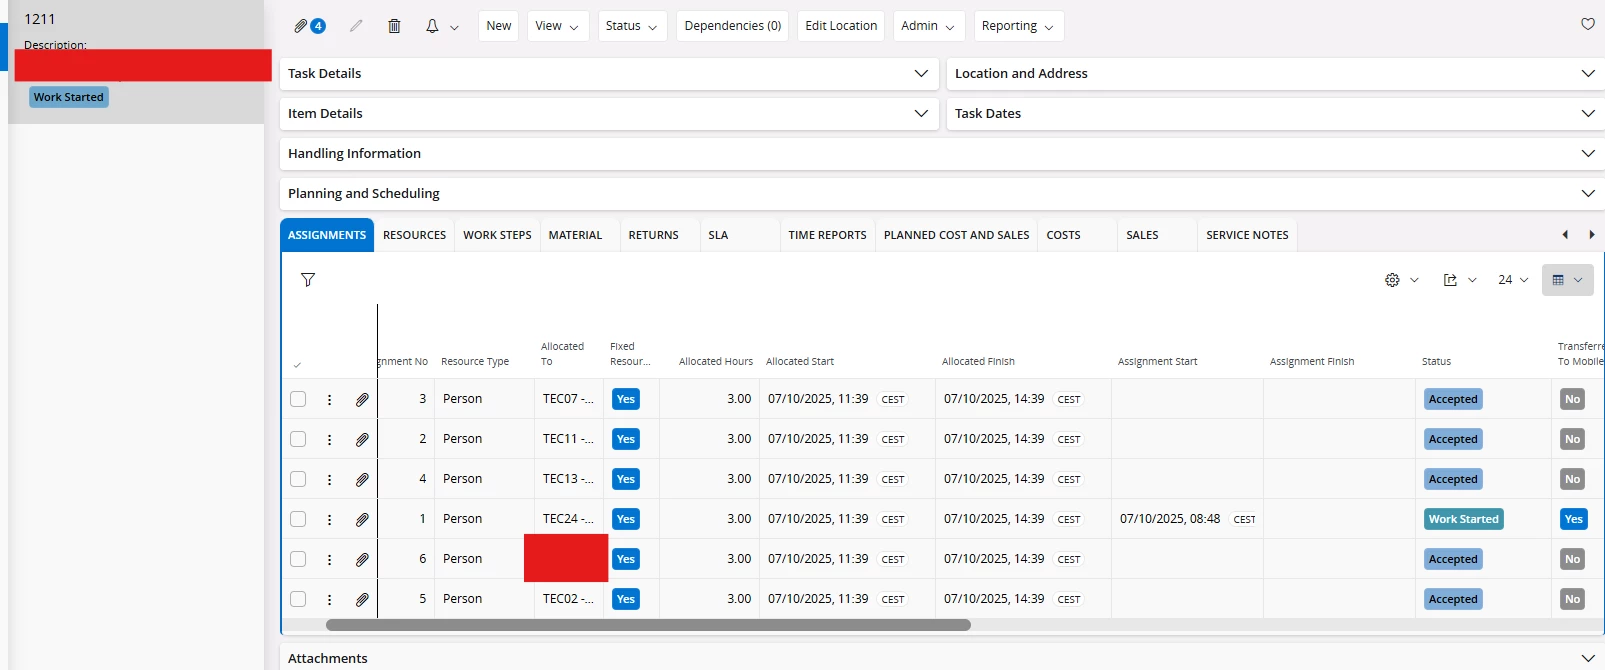Click the Edit Location button
Viewport: 1605px width, 670px height.
pos(841,26)
